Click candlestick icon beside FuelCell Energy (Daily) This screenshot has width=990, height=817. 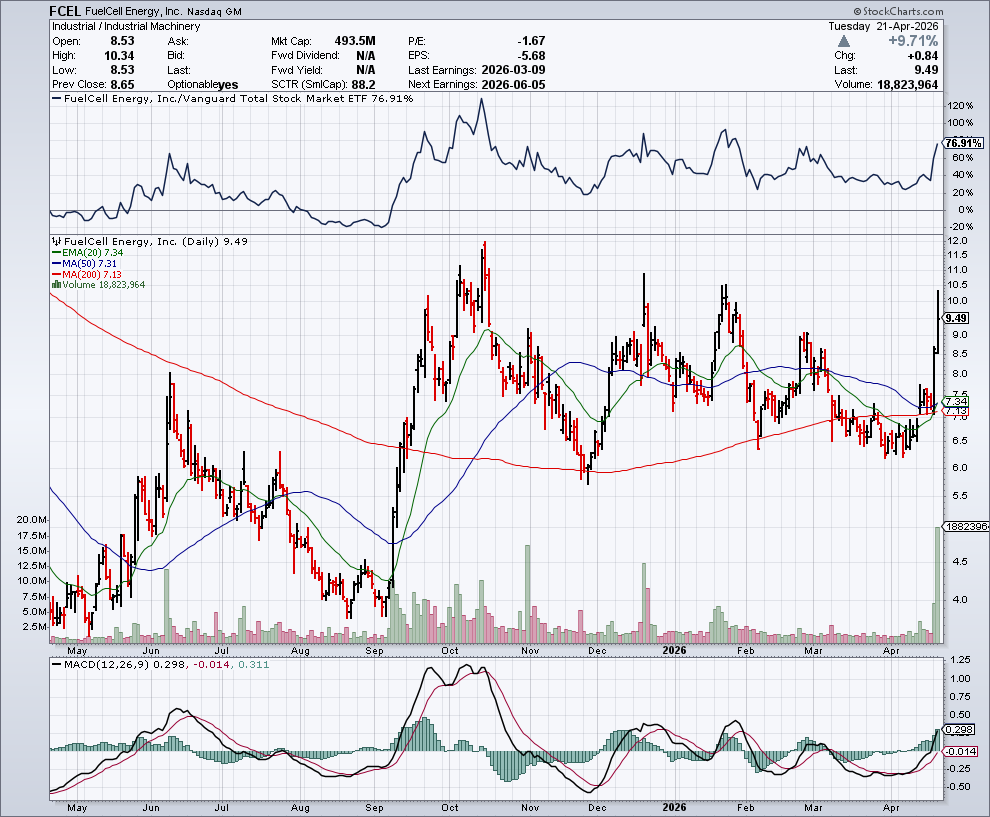point(55,242)
